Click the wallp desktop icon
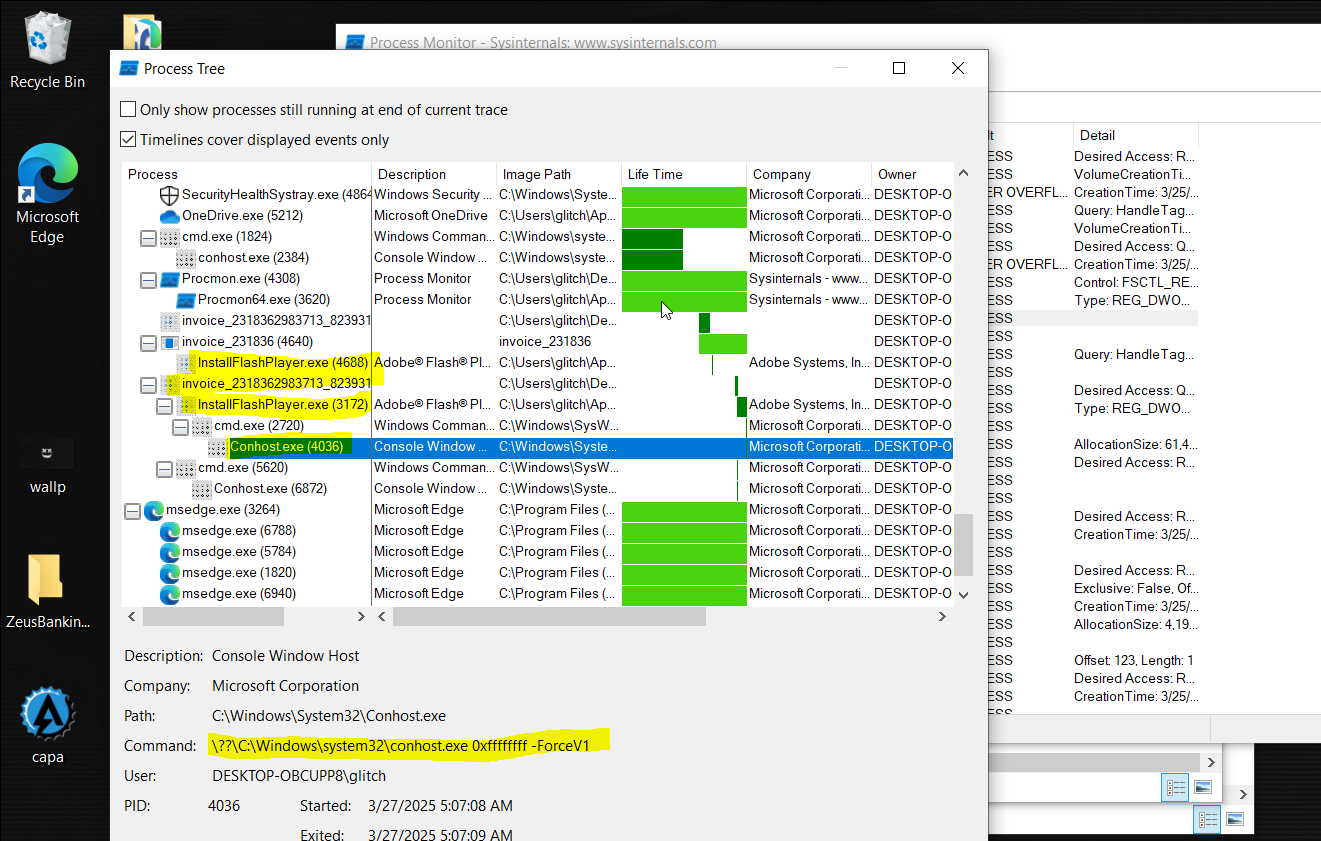This screenshot has height=841, width=1321. [47, 455]
